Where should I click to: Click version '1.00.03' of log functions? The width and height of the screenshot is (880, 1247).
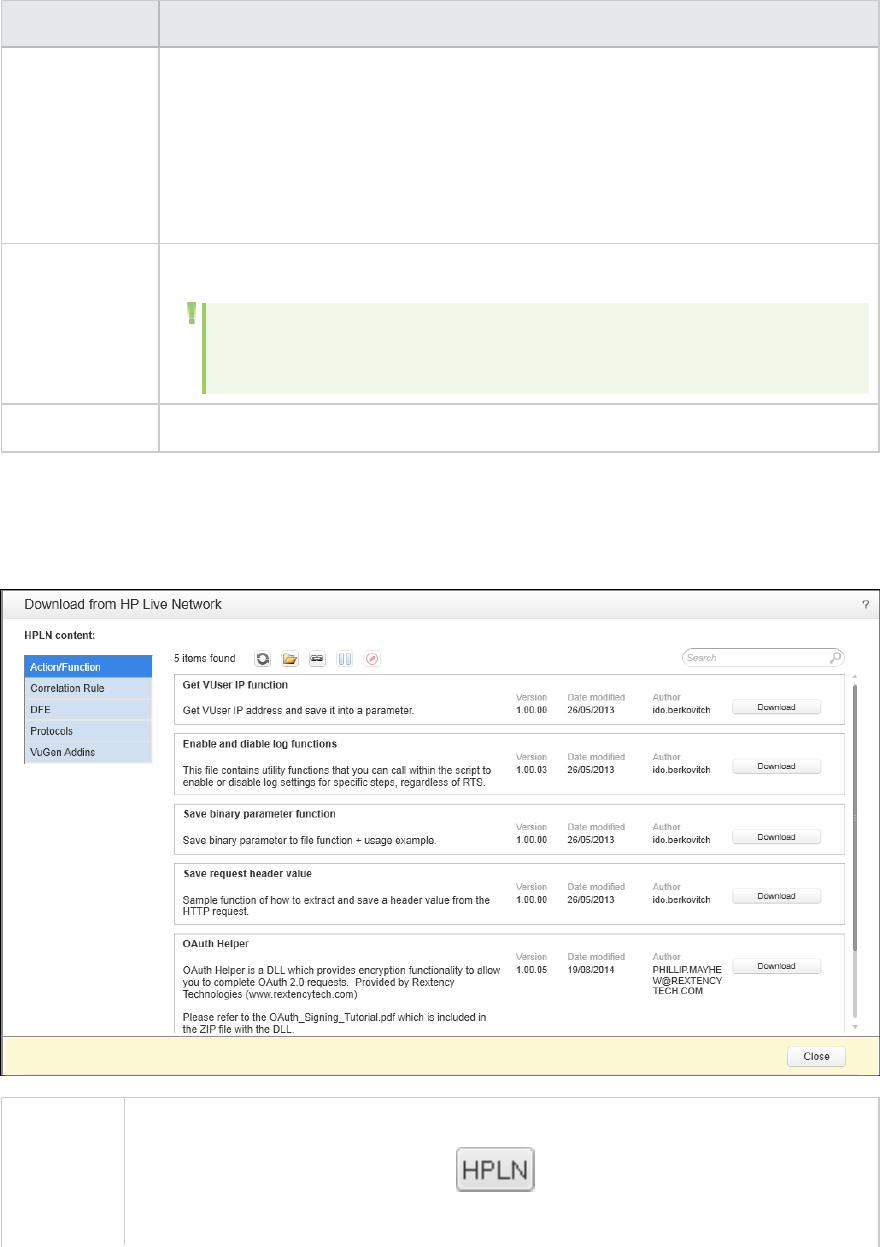532,770
